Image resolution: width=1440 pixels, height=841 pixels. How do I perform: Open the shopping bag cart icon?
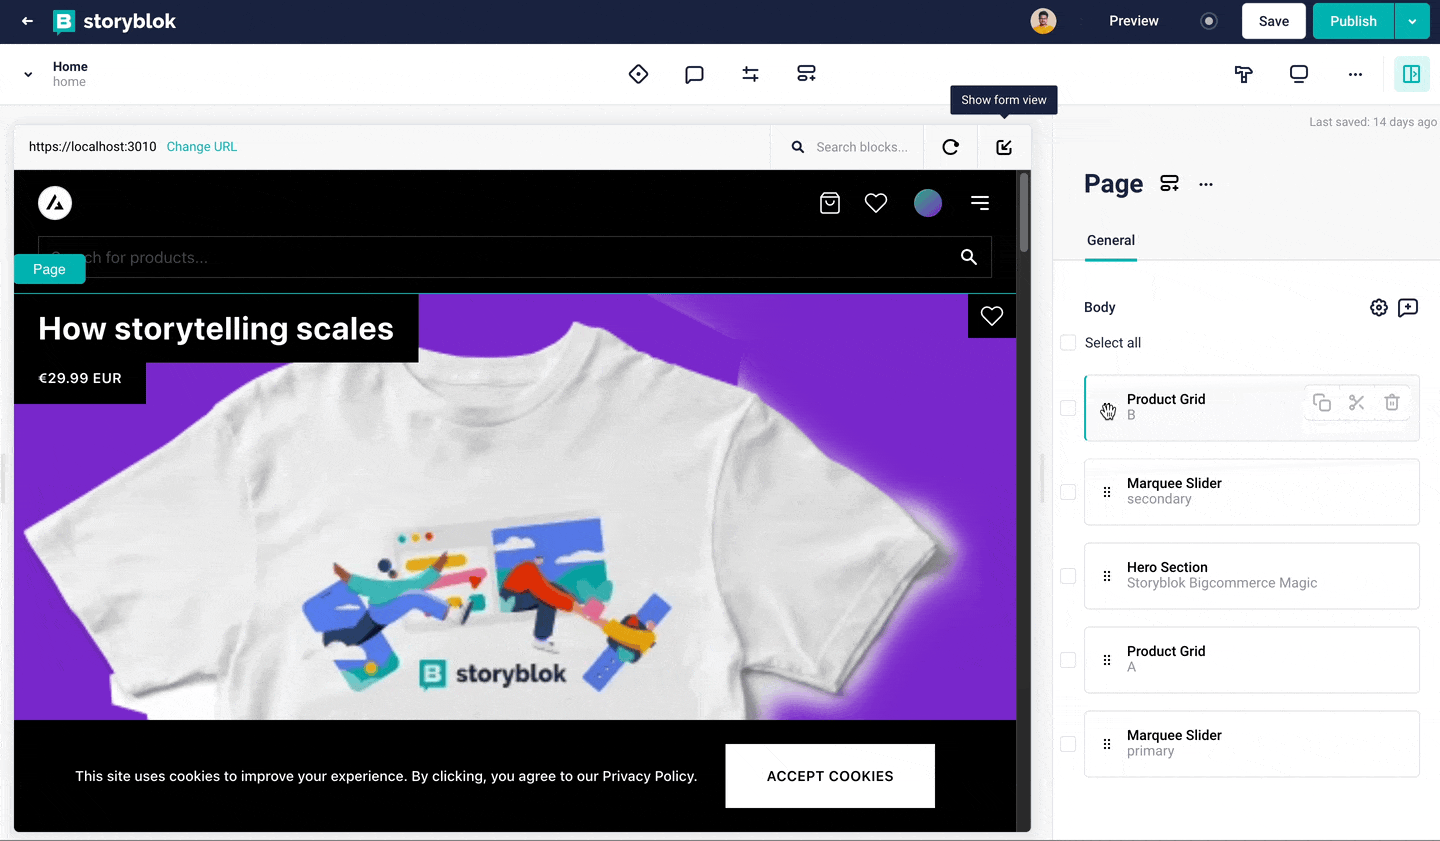click(830, 203)
